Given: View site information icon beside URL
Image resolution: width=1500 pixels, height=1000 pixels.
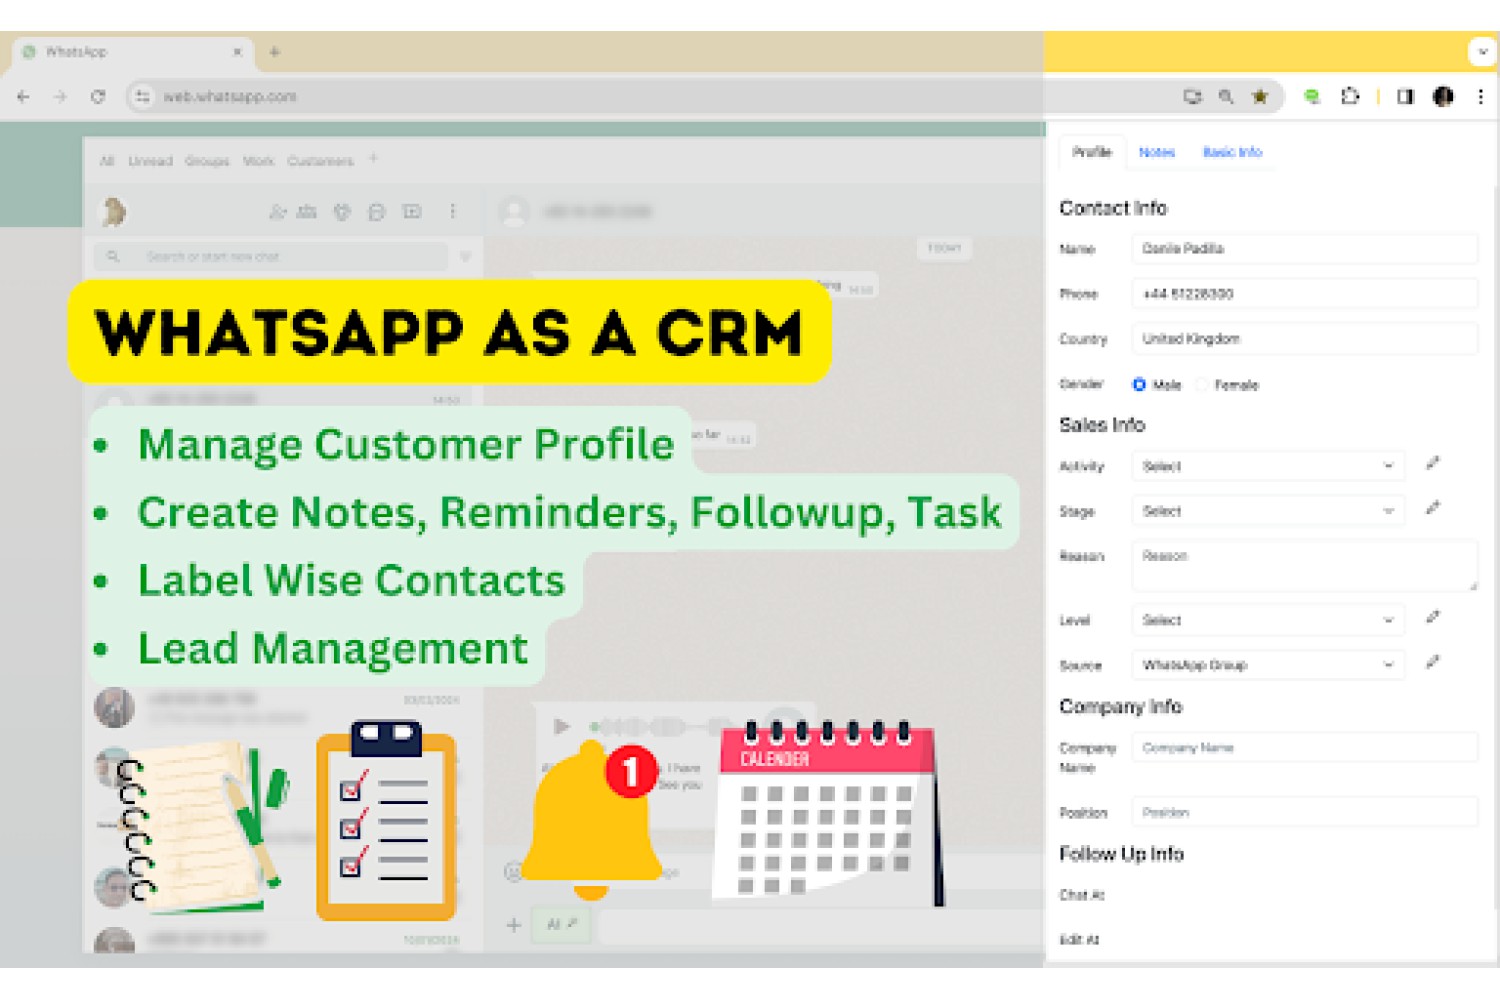Looking at the screenshot, I should 143,97.
